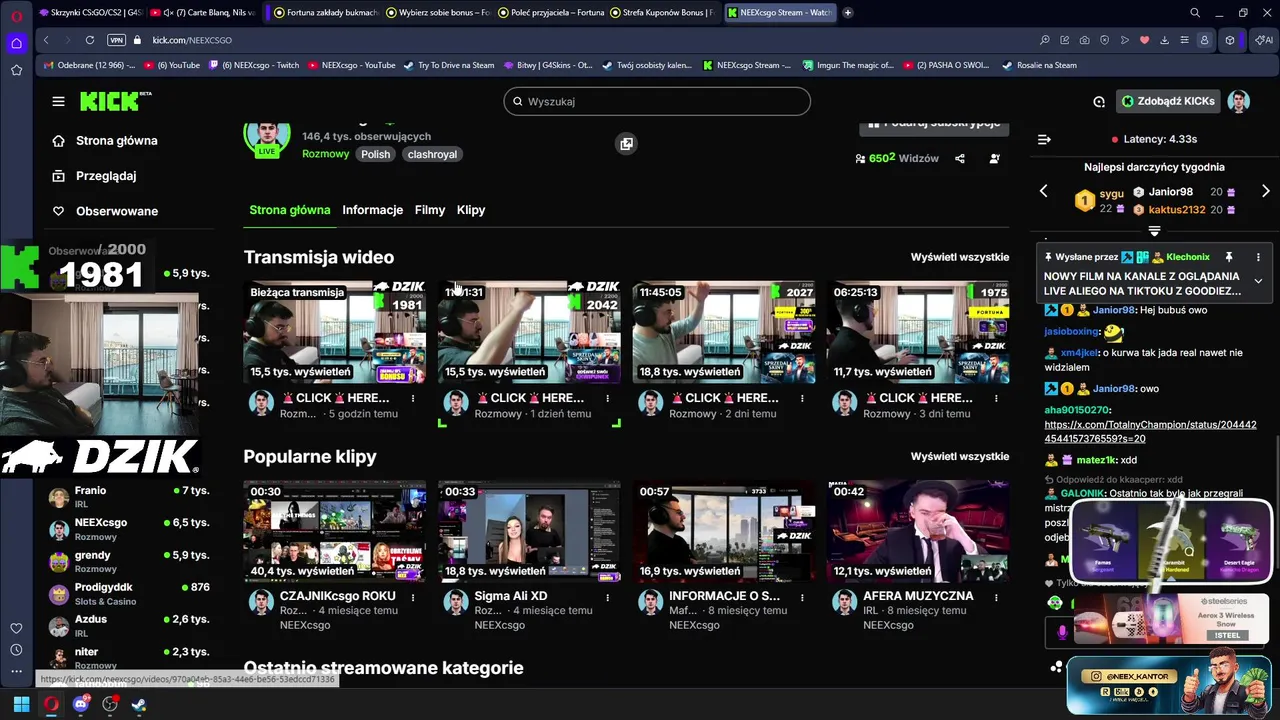Viewport: 1280px width, 720px height.
Task: Go back to the previous page
Action: pyautogui.click(x=46, y=40)
